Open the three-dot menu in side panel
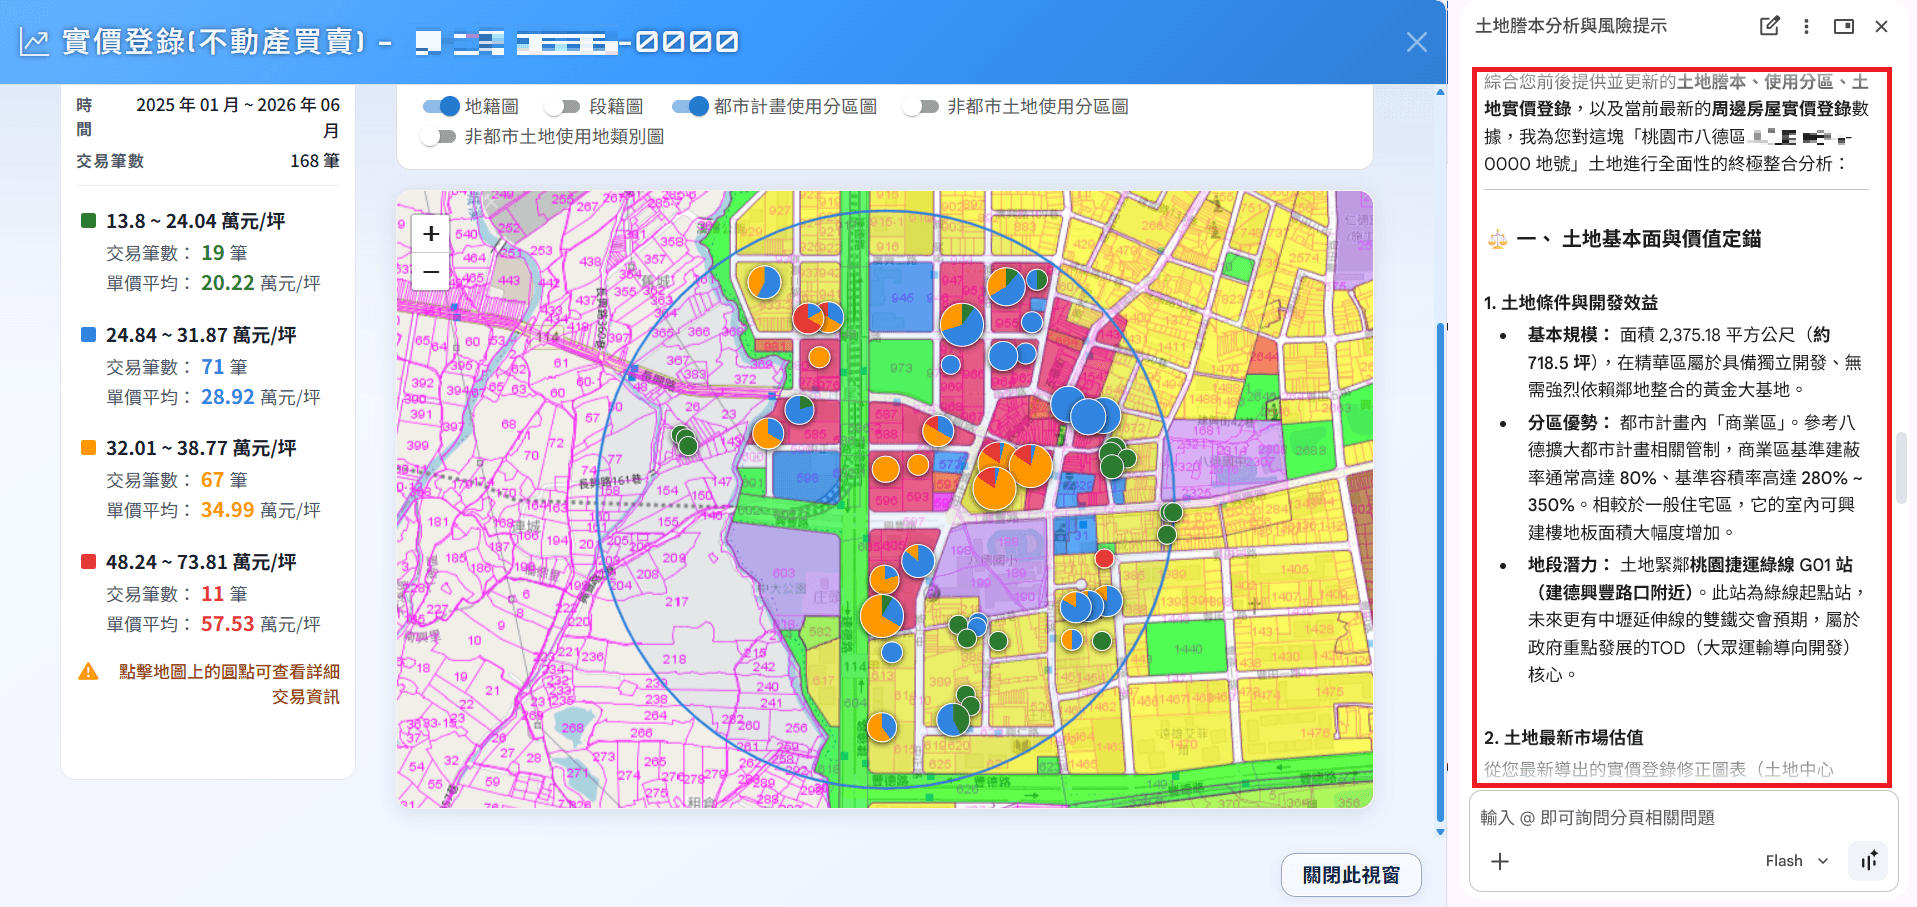This screenshot has width=1917, height=907. coord(1806,26)
